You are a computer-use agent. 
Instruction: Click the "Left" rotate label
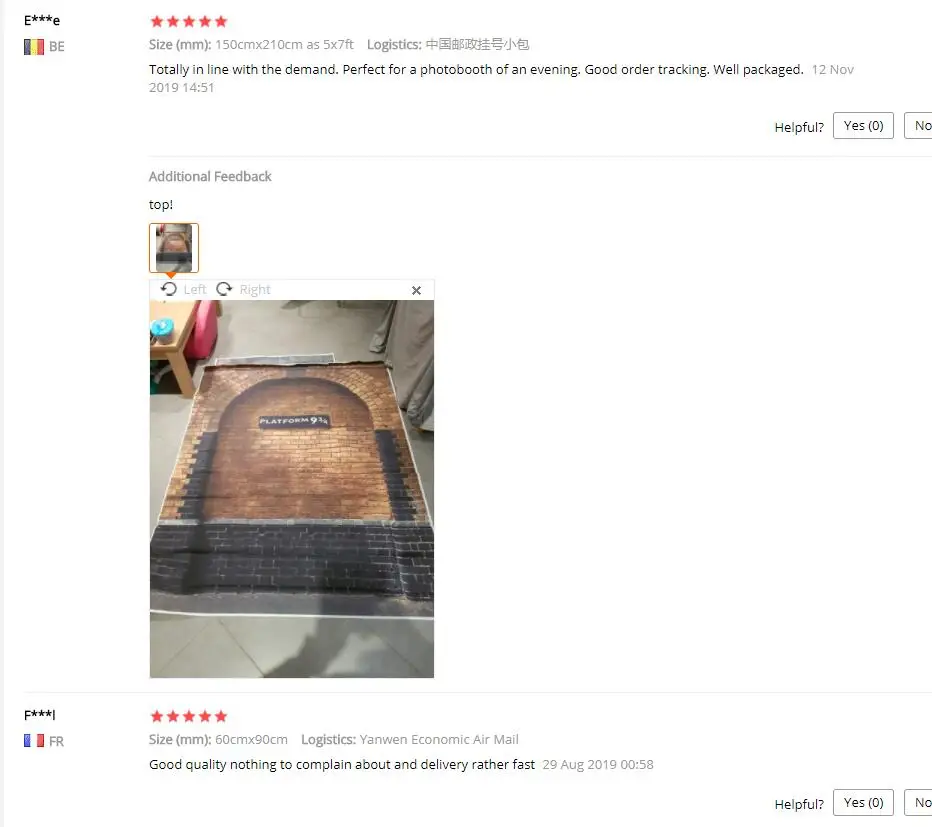pos(195,290)
